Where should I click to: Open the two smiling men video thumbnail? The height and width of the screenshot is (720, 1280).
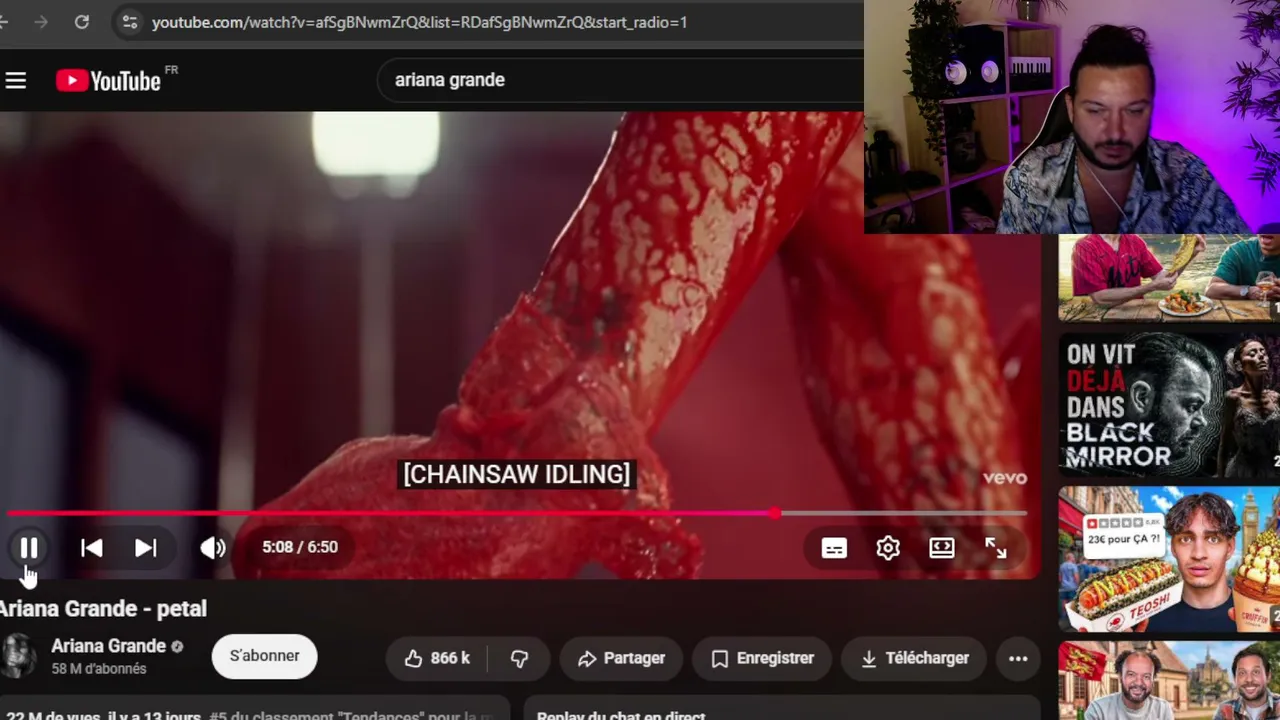coord(1169,681)
